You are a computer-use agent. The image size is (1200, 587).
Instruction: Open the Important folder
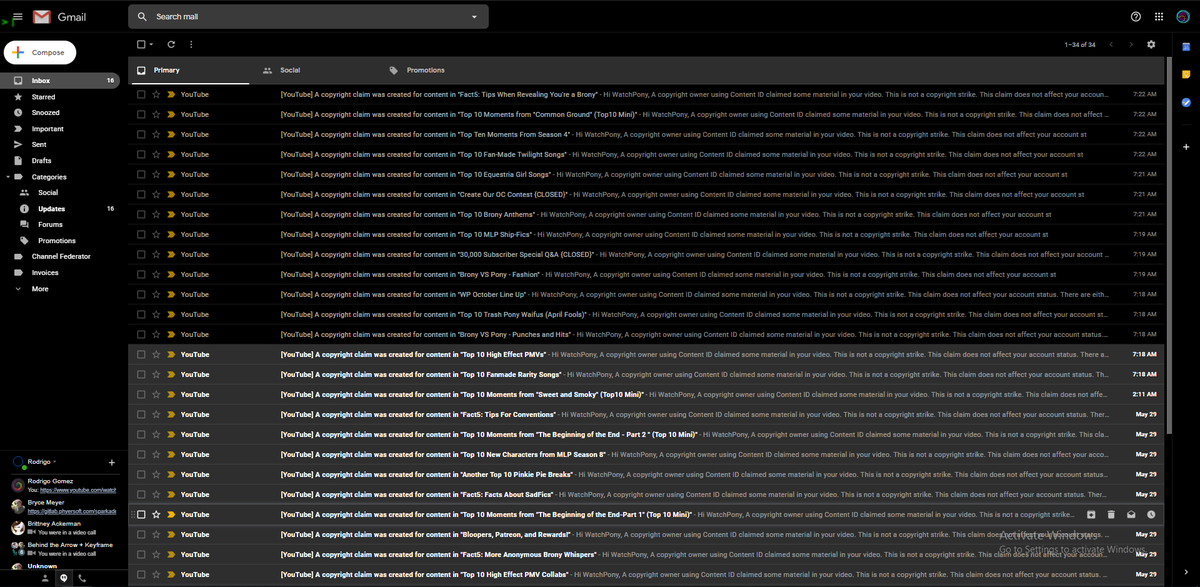tap(60, 129)
